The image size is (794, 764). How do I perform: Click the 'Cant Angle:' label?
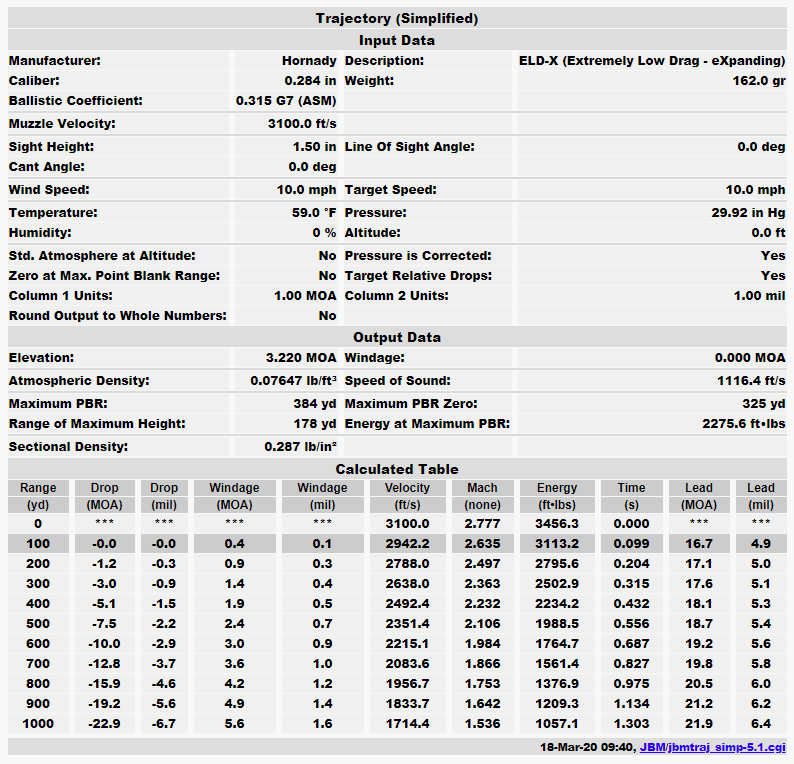point(47,167)
